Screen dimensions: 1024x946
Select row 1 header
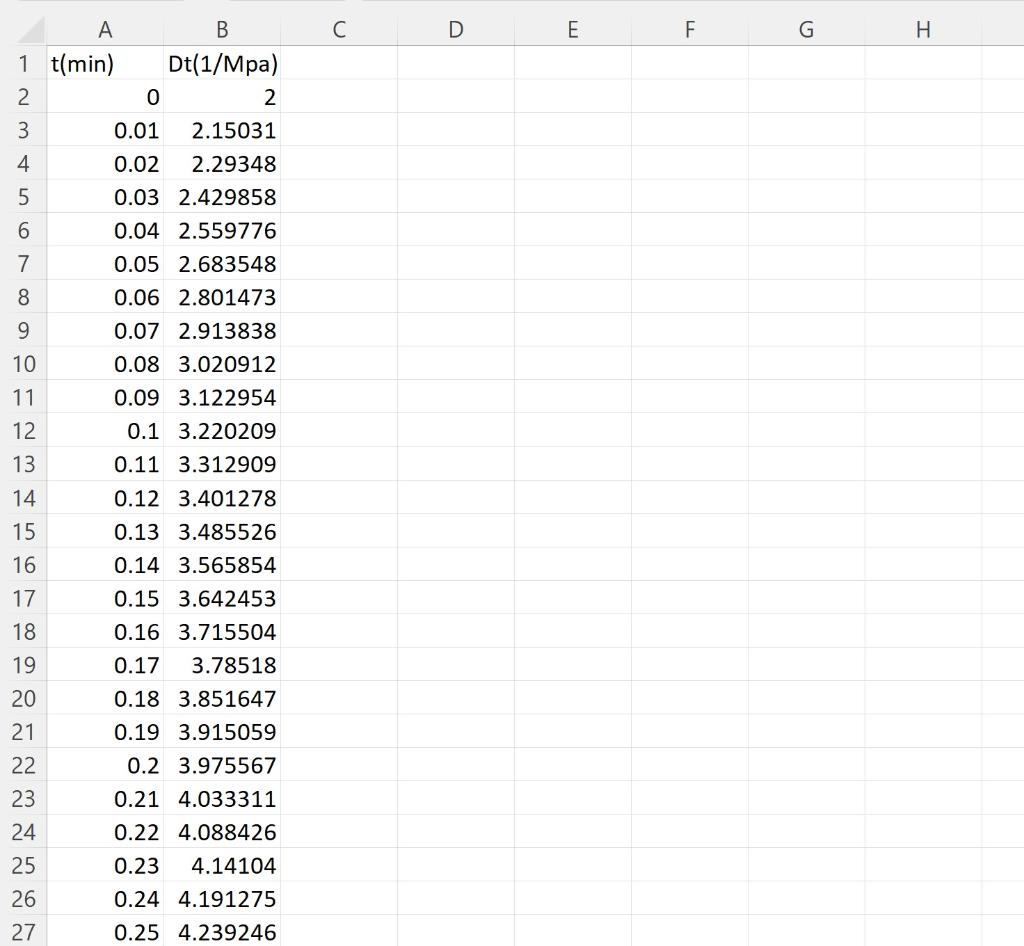(x=22, y=63)
